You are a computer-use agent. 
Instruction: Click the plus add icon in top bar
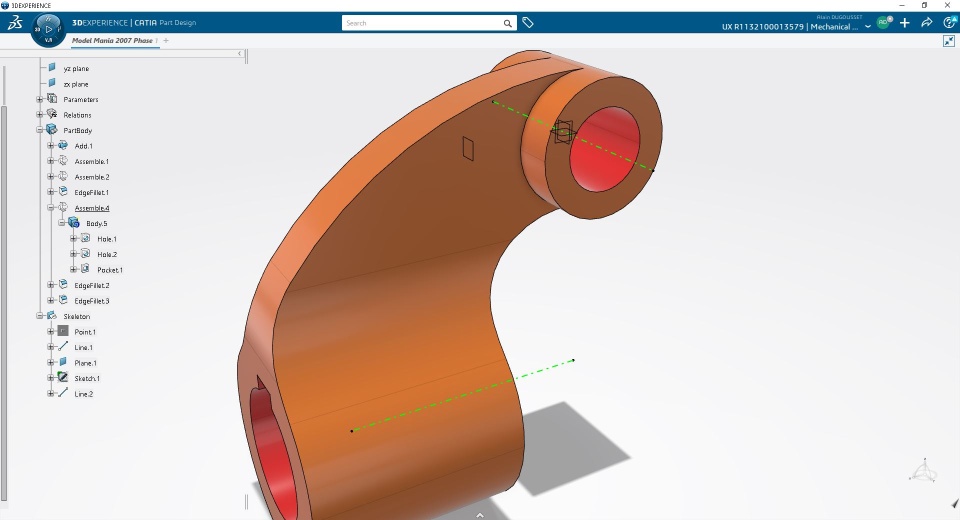[x=905, y=23]
